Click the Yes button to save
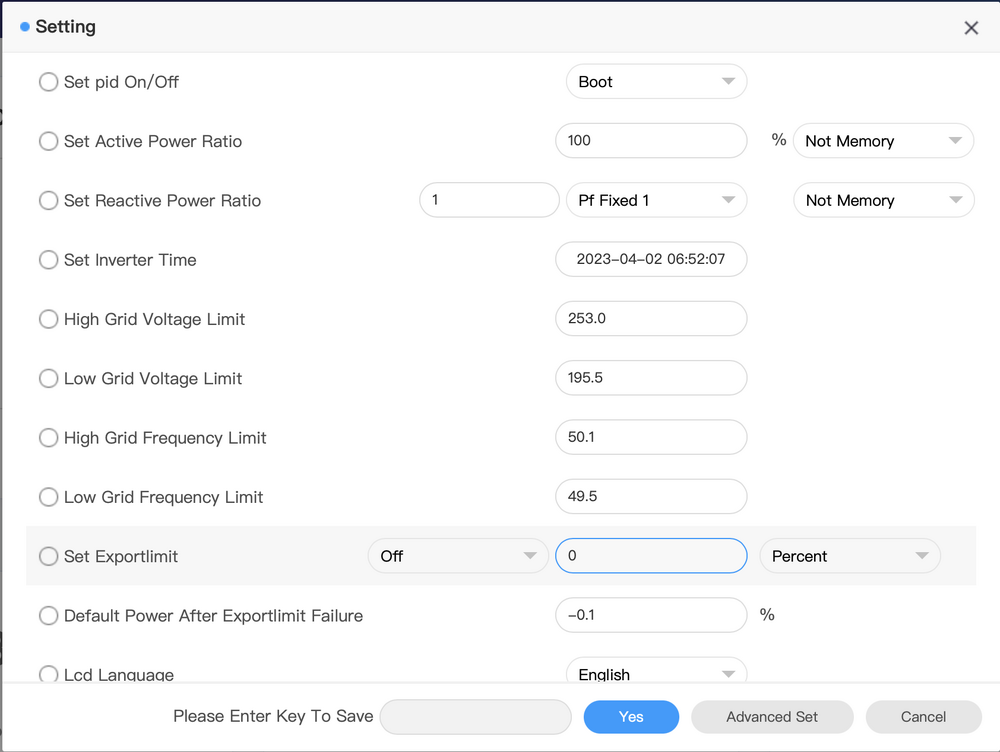Screen dimensions: 1000x752 [631, 716]
